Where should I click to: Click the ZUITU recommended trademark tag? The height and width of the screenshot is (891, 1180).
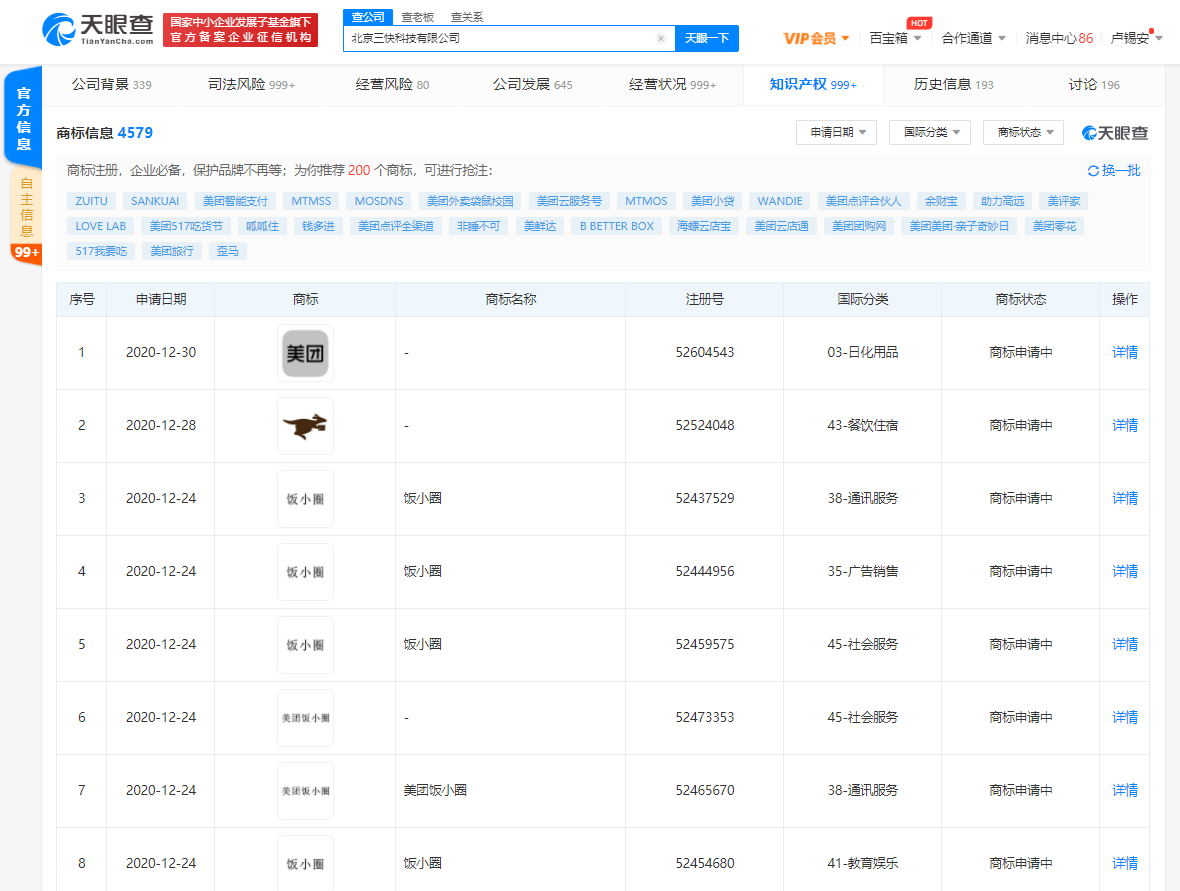(91, 201)
